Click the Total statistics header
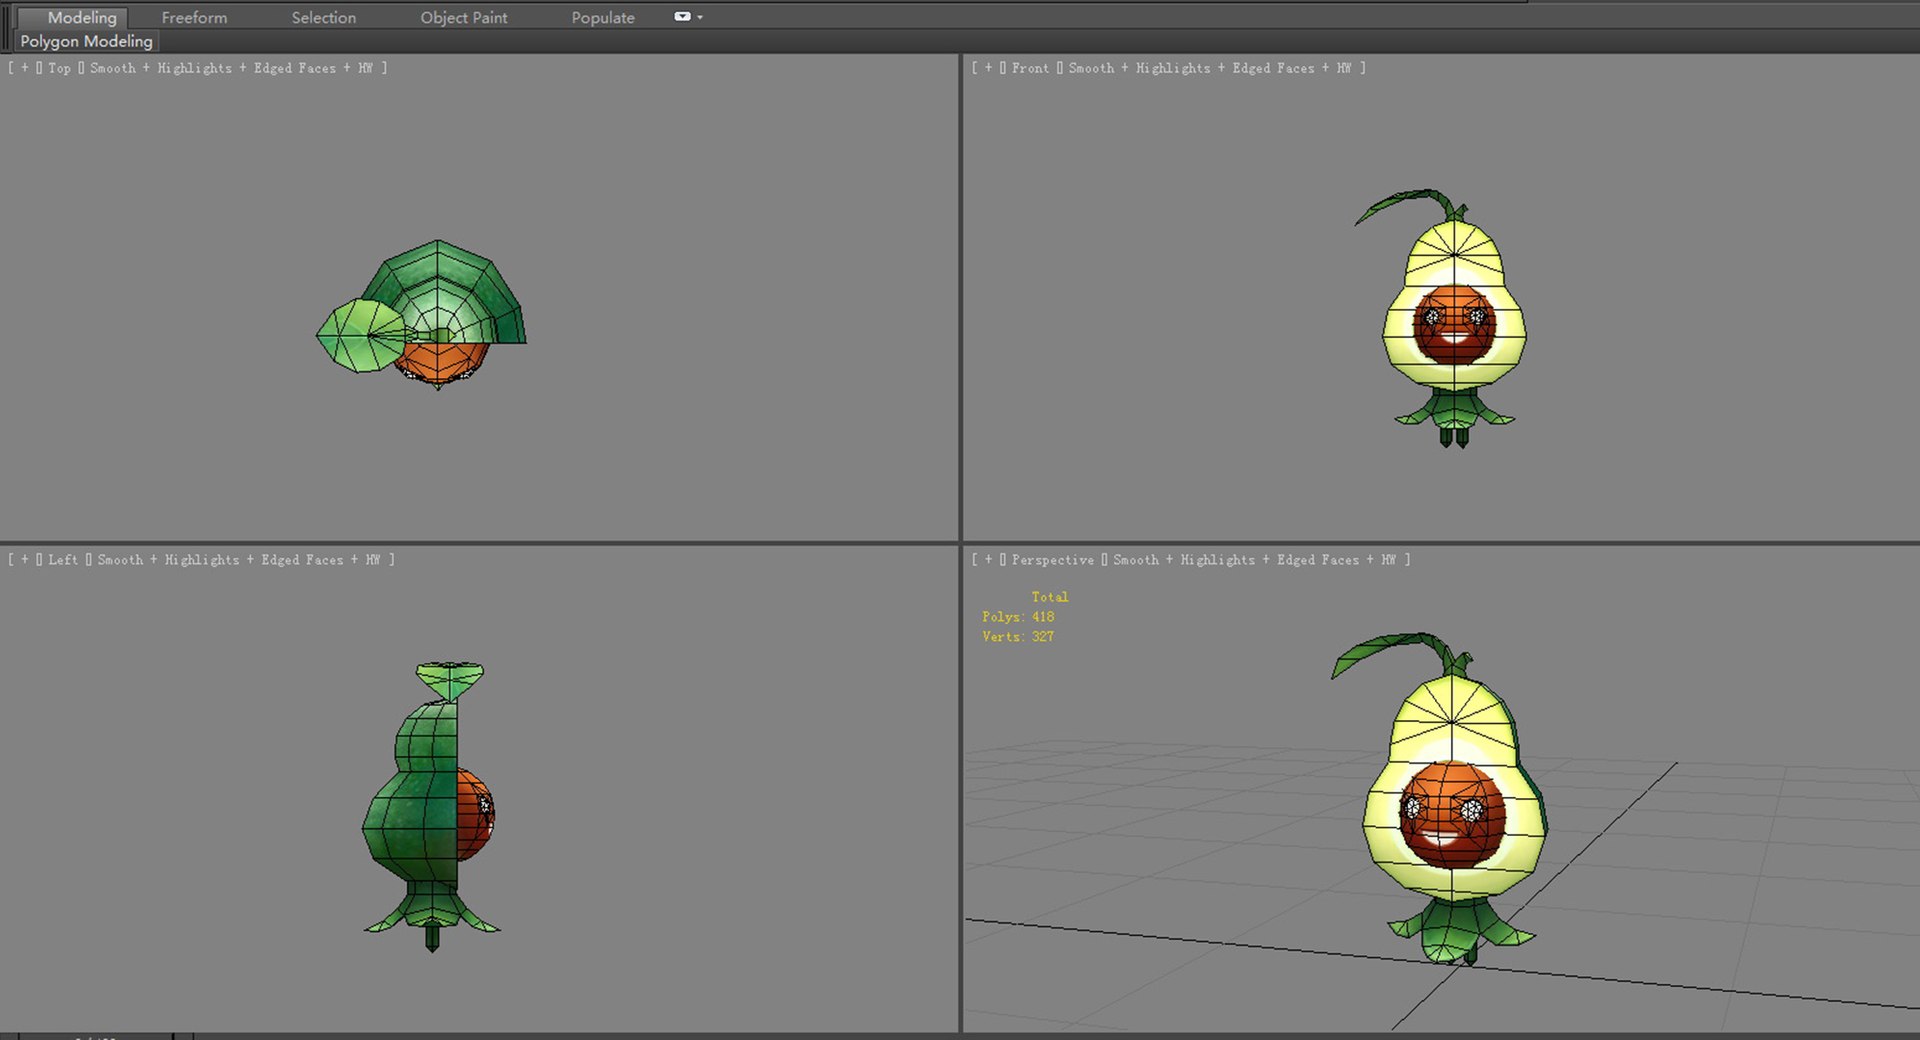1920x1040 pixels. (1050, 597)
